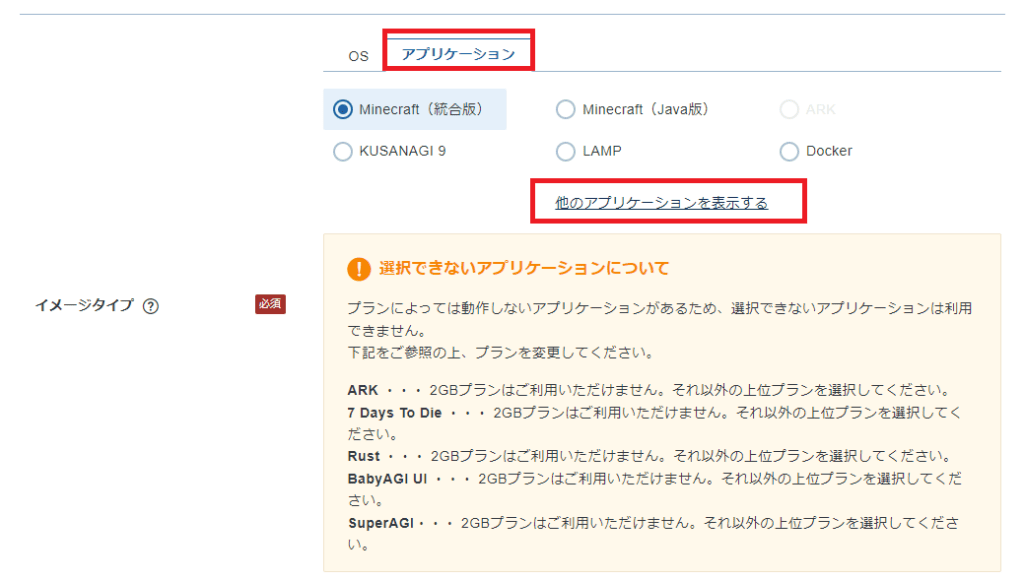This screenshot has height=581, width=1024.
Task: Choose the Docker radio option
Action: point(816,151)
